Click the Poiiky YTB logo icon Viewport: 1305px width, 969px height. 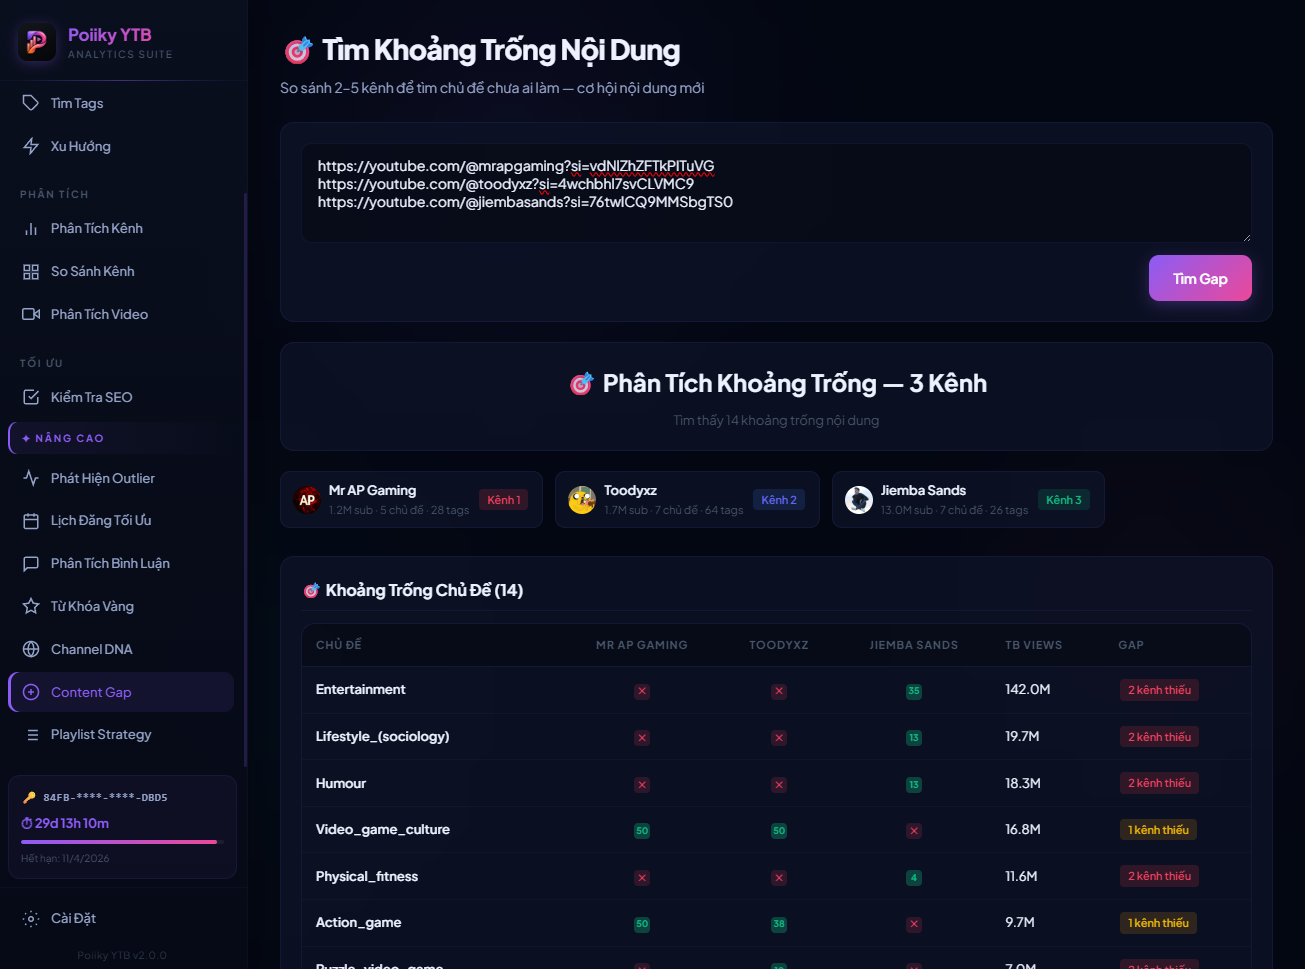point(37,42)
